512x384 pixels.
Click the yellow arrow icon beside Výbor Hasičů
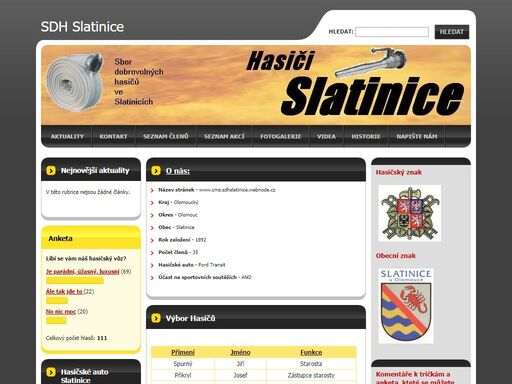[156, 318]
